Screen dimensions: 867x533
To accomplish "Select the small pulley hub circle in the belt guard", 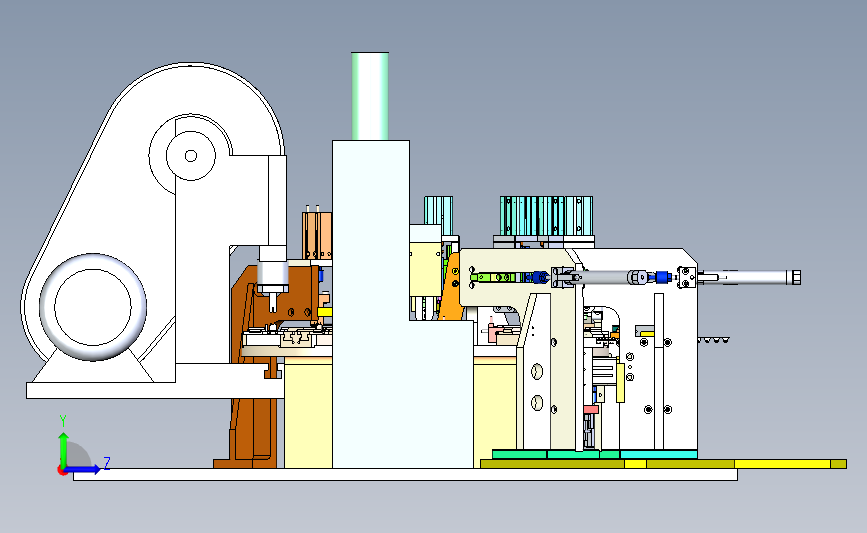I will point(191,156).
